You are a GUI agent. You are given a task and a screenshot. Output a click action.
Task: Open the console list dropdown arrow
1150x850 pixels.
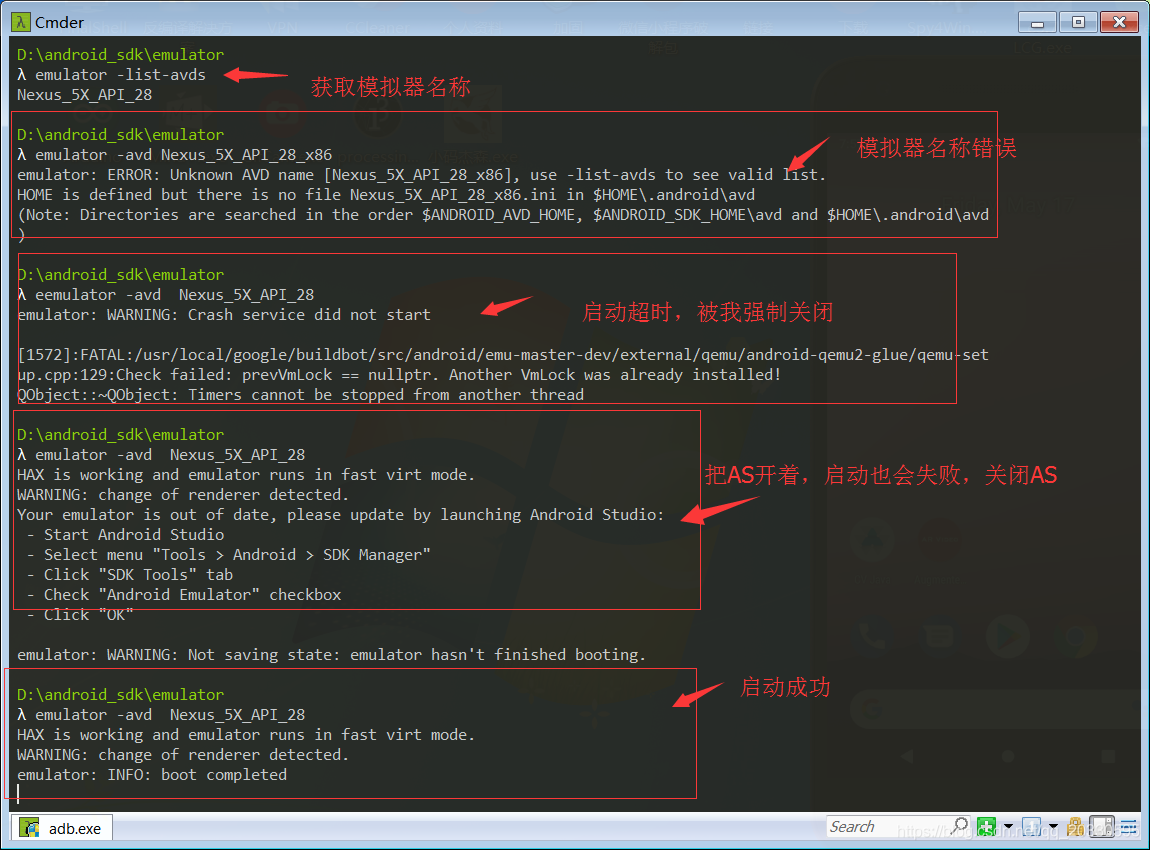point(1053,827)
